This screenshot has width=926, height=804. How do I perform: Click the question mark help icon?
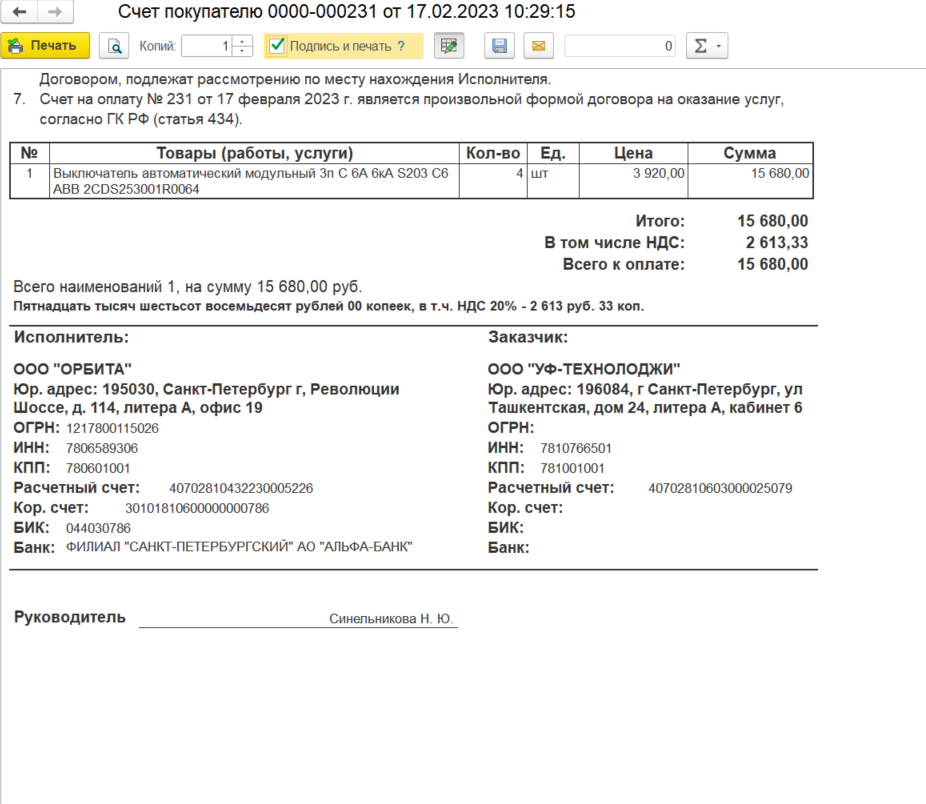(401, 46)
